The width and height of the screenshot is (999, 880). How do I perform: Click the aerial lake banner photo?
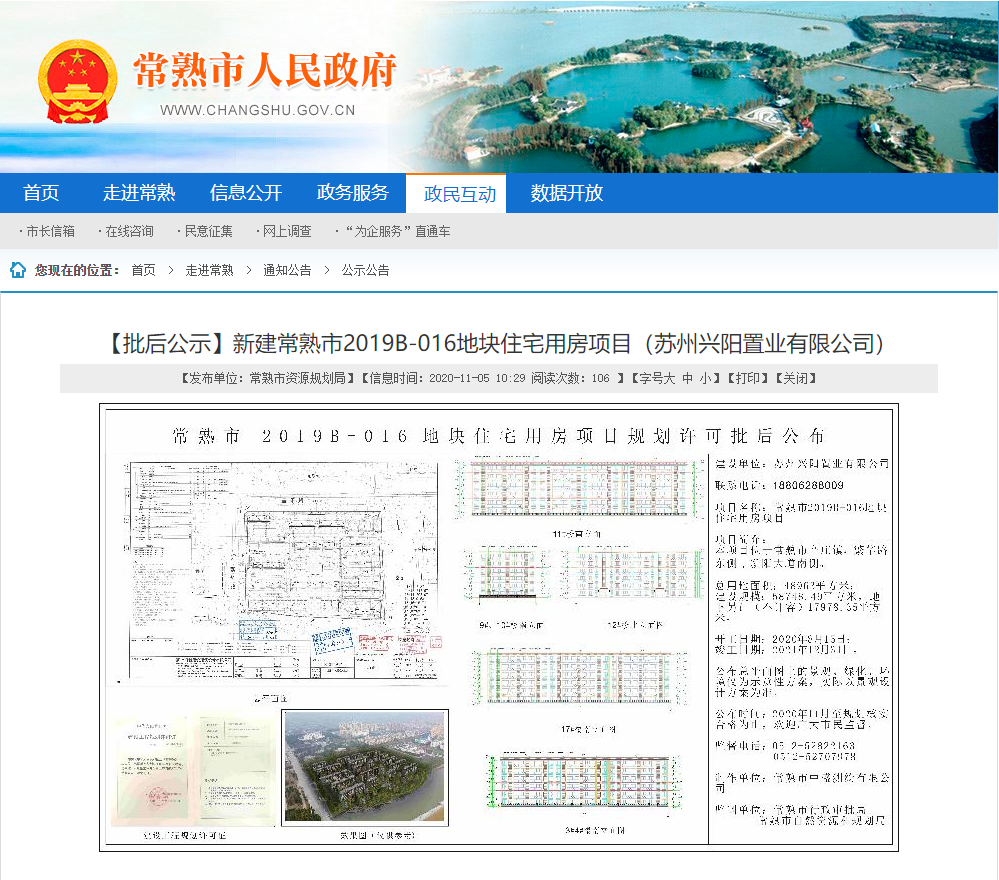point(701,86)
